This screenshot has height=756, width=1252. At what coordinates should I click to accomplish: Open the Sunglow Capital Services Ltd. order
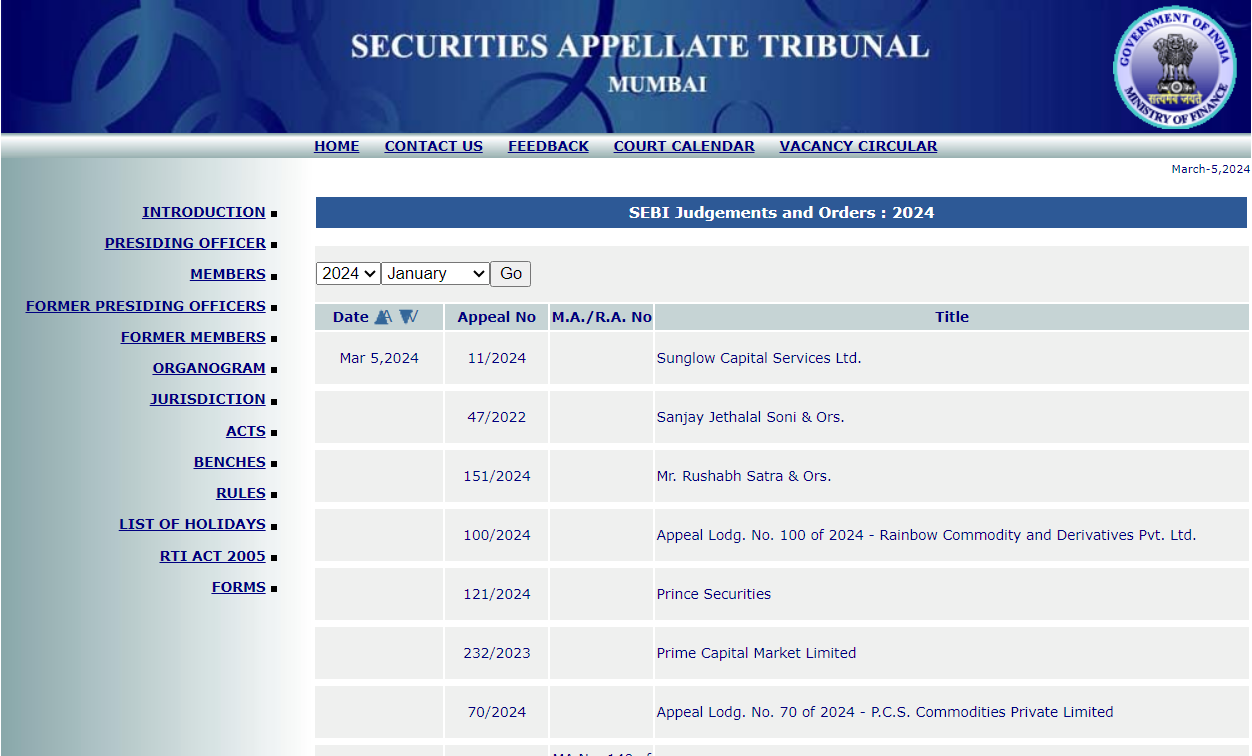758,358
